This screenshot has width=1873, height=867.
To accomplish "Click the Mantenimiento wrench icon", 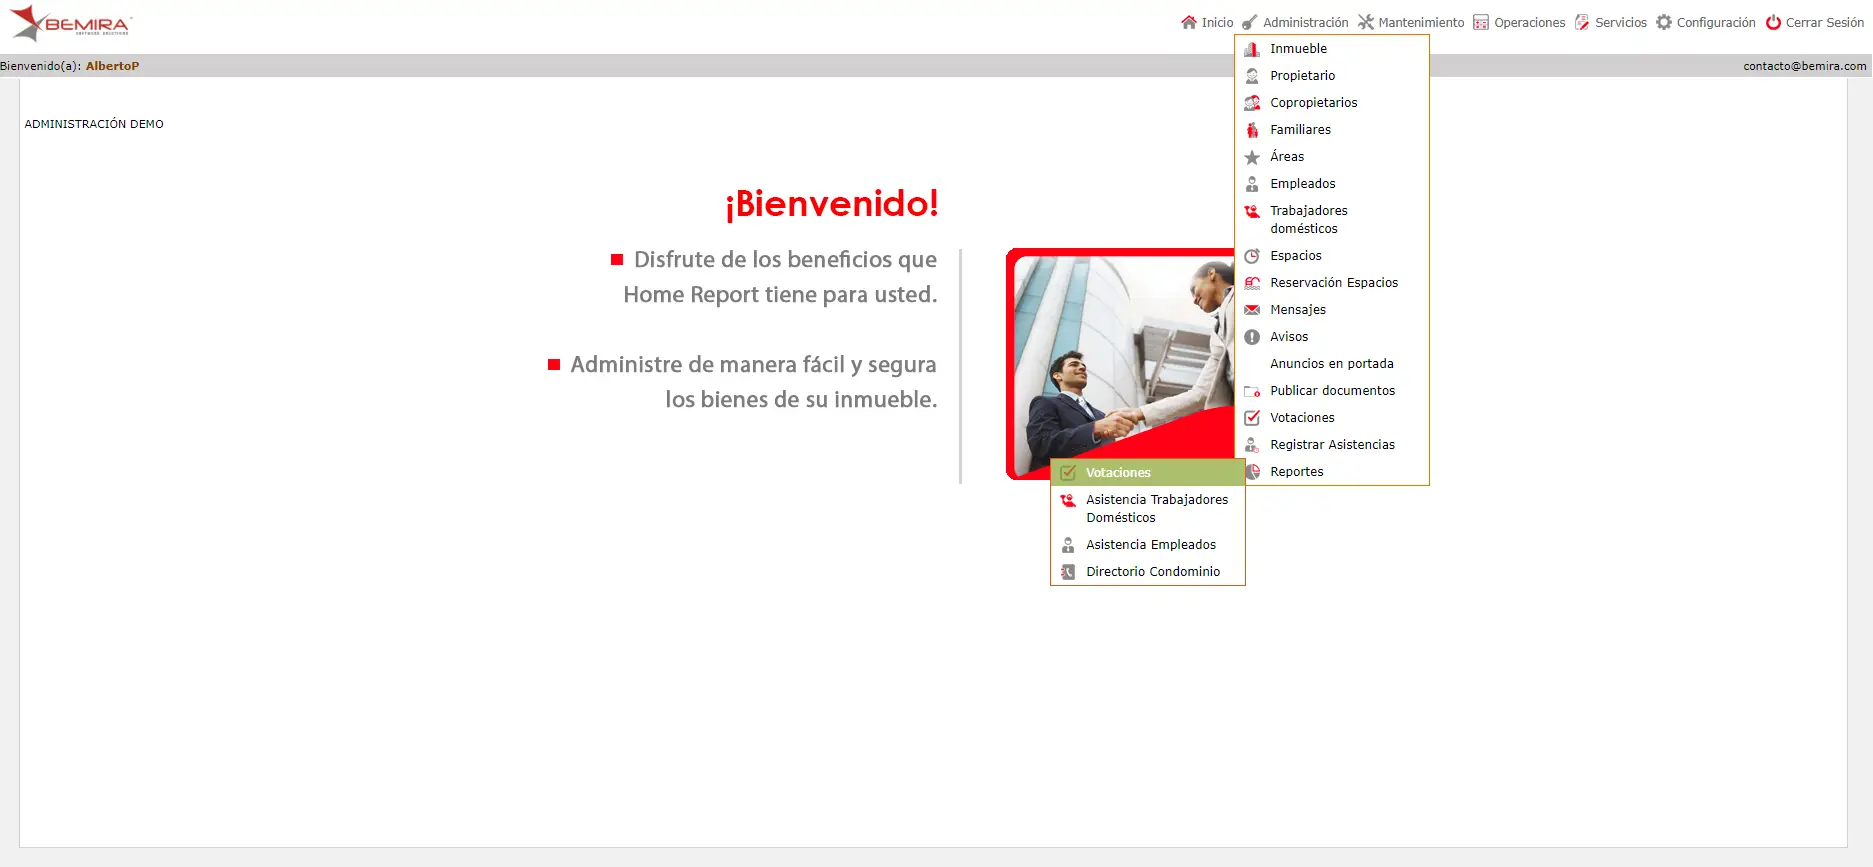I will [x=1366, y=22].
